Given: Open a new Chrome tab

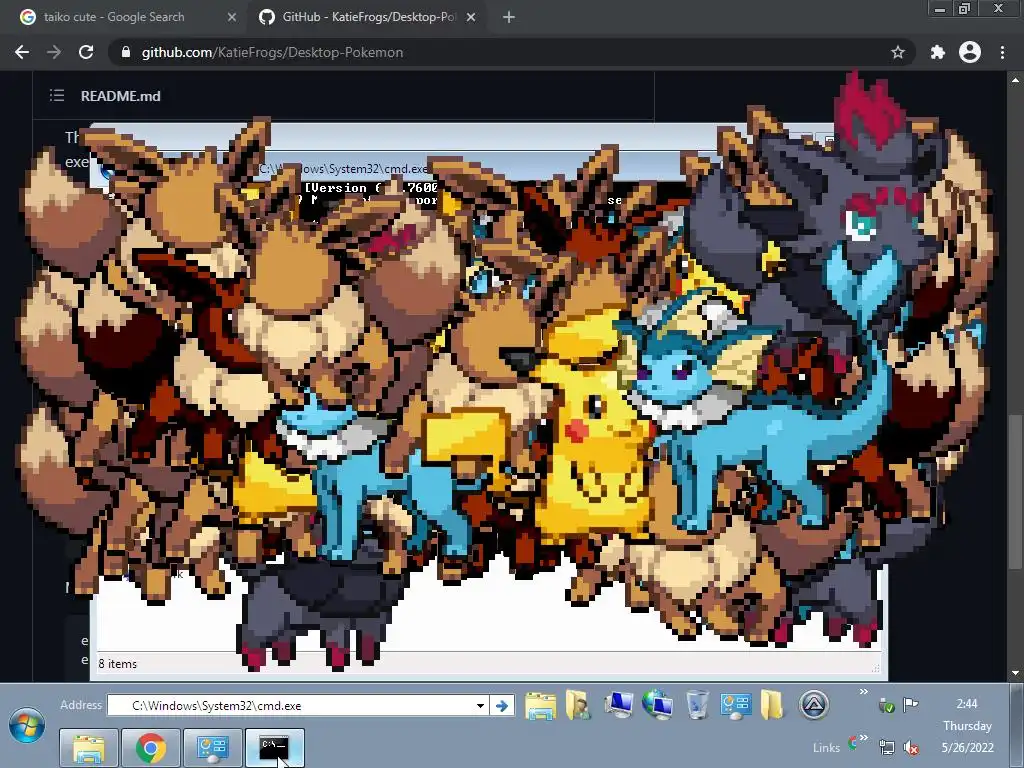Looking at the screenshot, I should (509, 18).
